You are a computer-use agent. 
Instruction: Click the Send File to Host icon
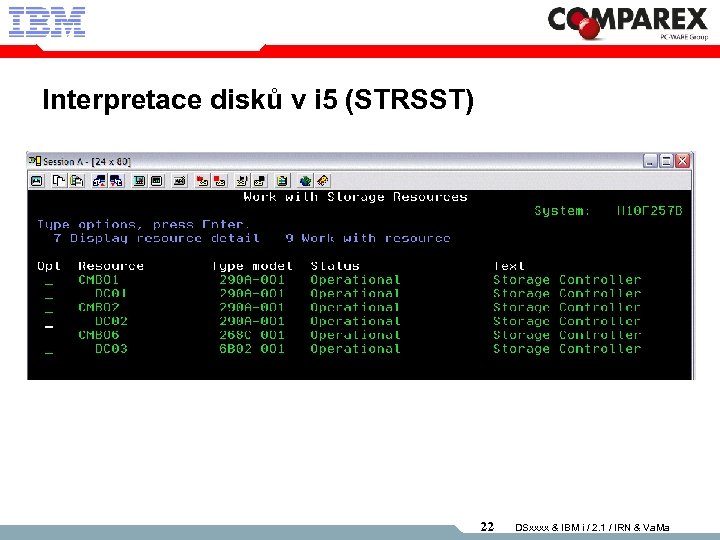pyautogui.click(x=99, y=181)
